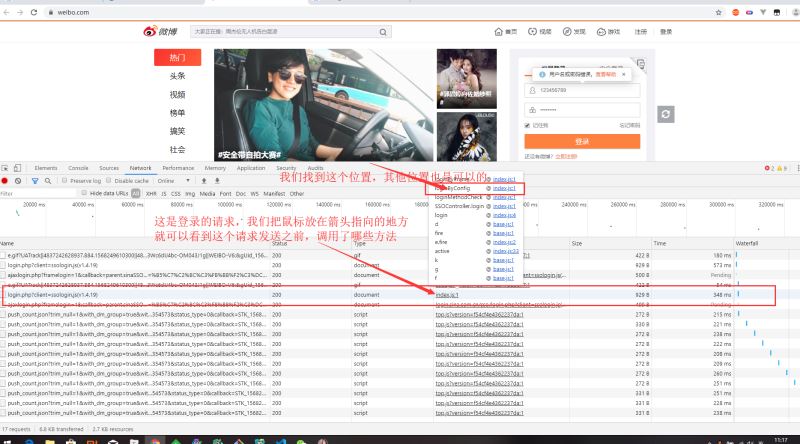Click the red hot topics category button
The image size is (800, 444).
178,58
